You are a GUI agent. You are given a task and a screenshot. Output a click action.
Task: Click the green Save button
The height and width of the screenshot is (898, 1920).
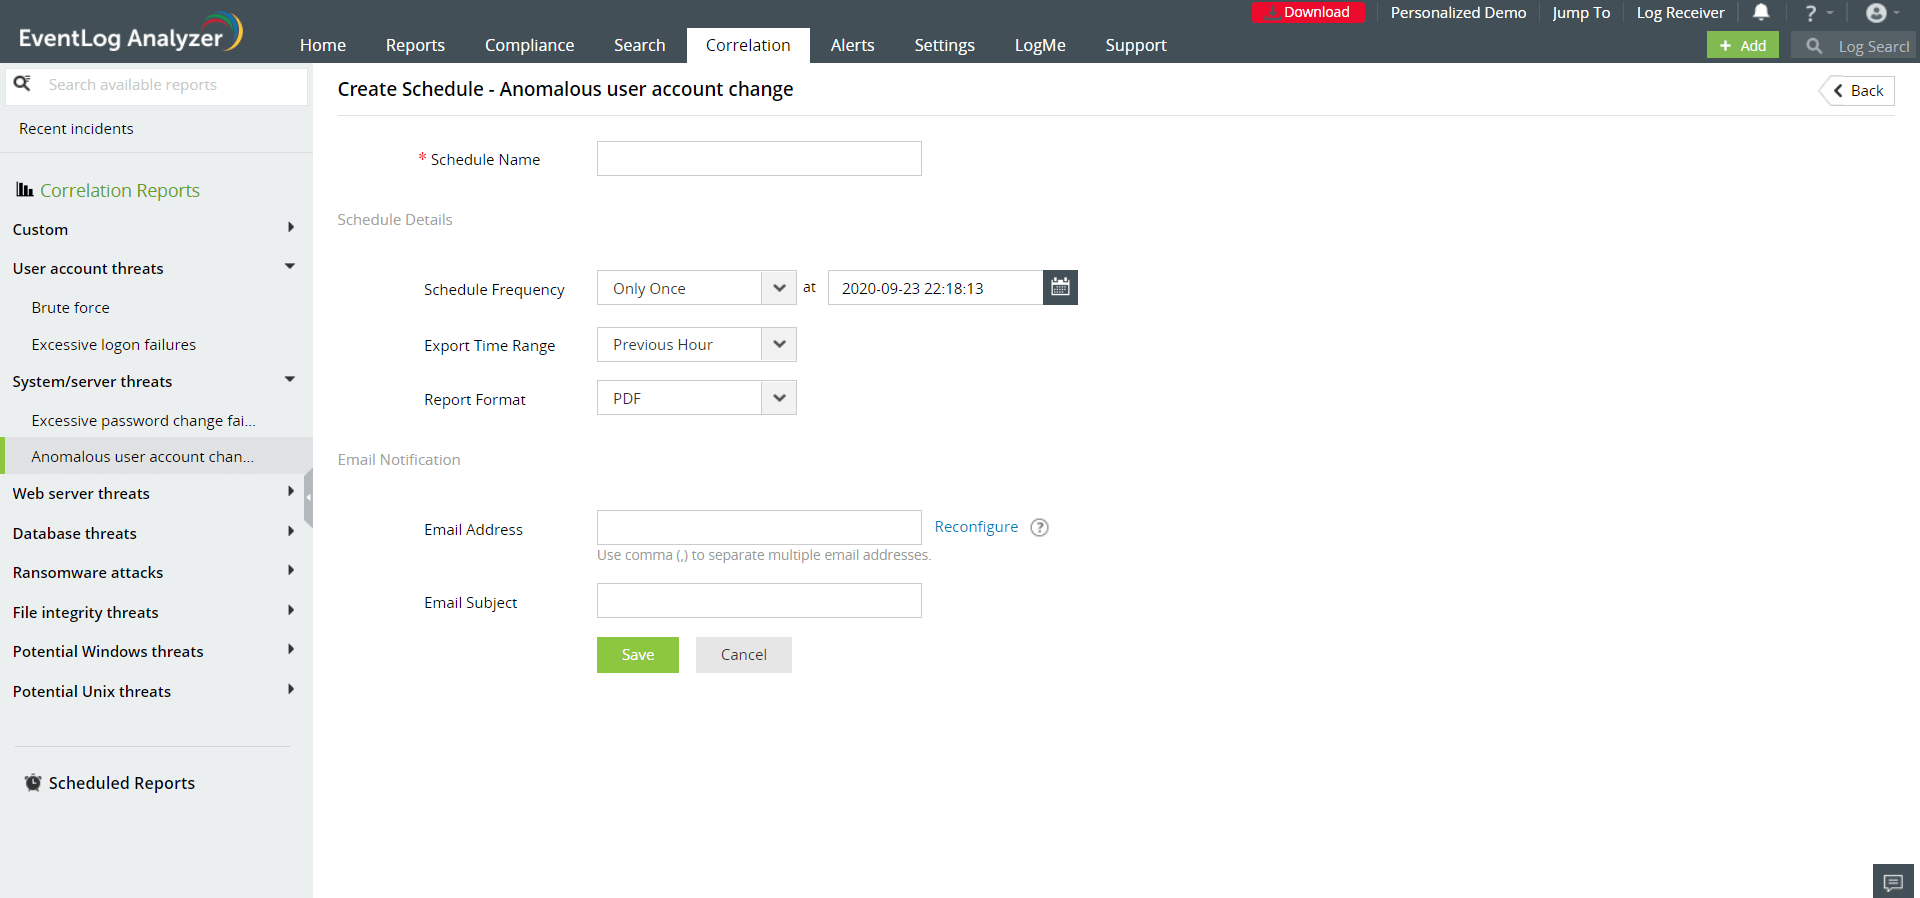point(638,655)
